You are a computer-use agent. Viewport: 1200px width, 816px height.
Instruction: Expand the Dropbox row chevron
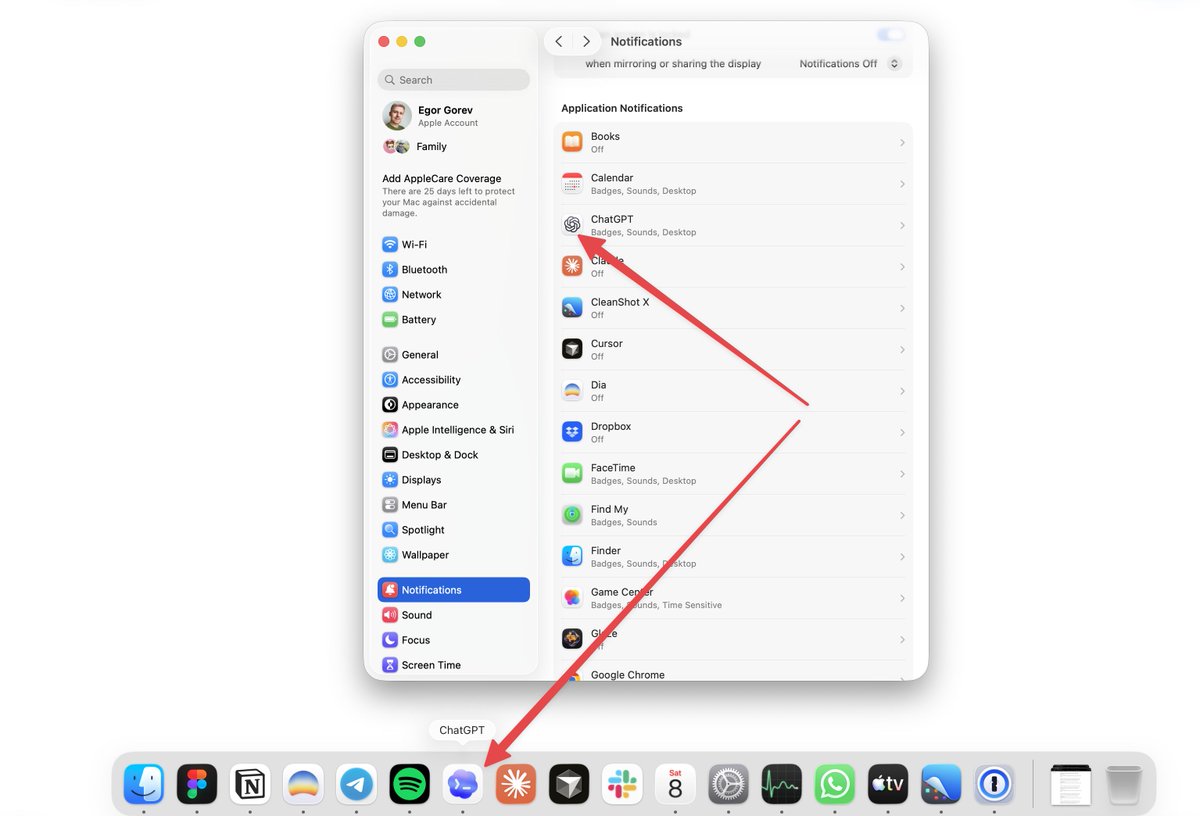click(902, 433)
